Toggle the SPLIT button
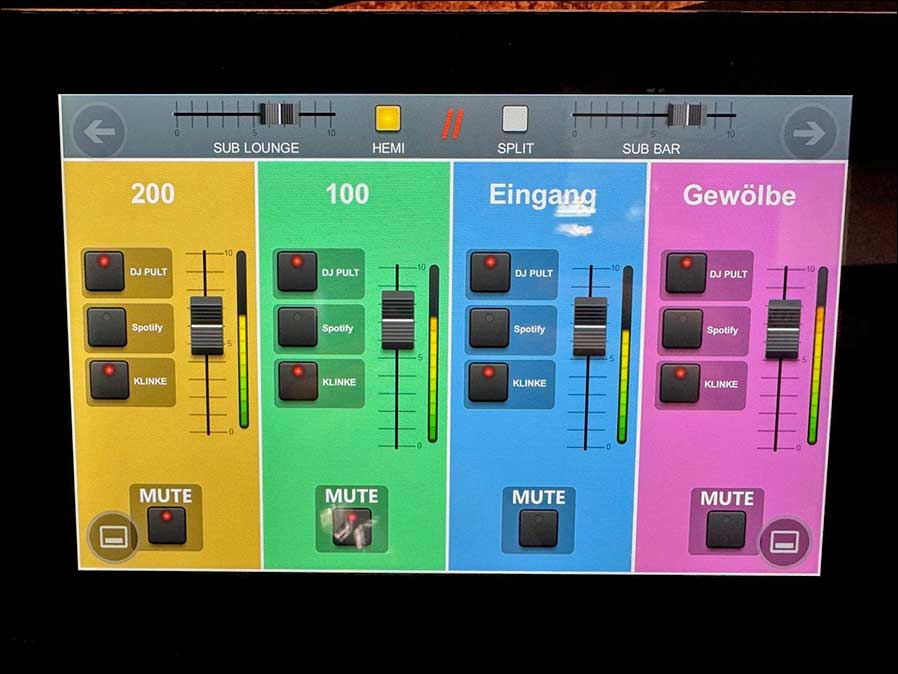The width and height of the screenshot is (898, 674). (x=515, y=119)
